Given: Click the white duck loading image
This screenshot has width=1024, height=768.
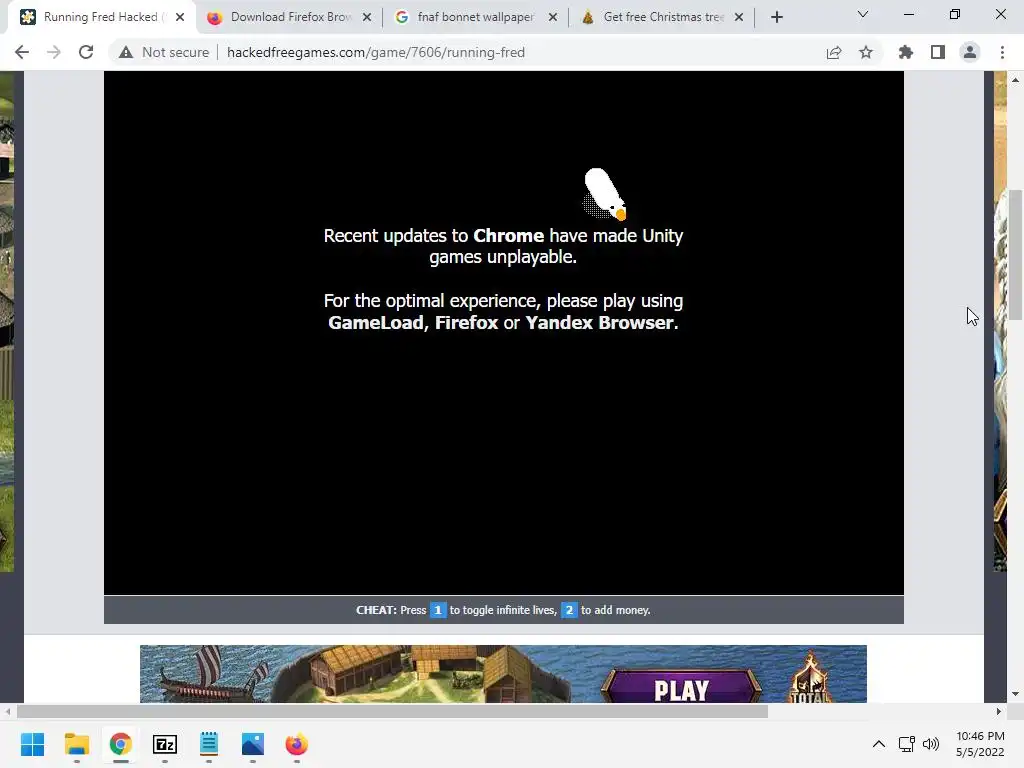Looking at the screenshot, I should (x=604, y=194).
